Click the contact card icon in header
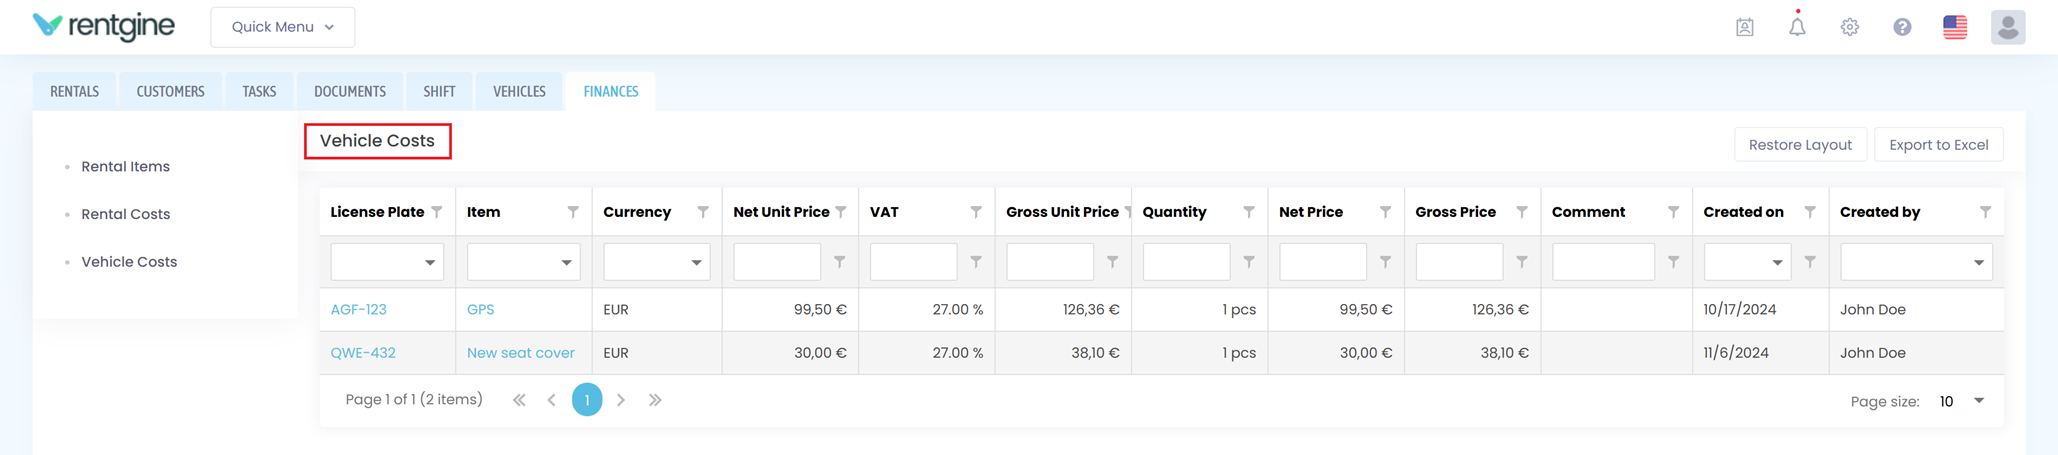The height and width of the screenshot is (455, 2058). (x=1745, y=27)
